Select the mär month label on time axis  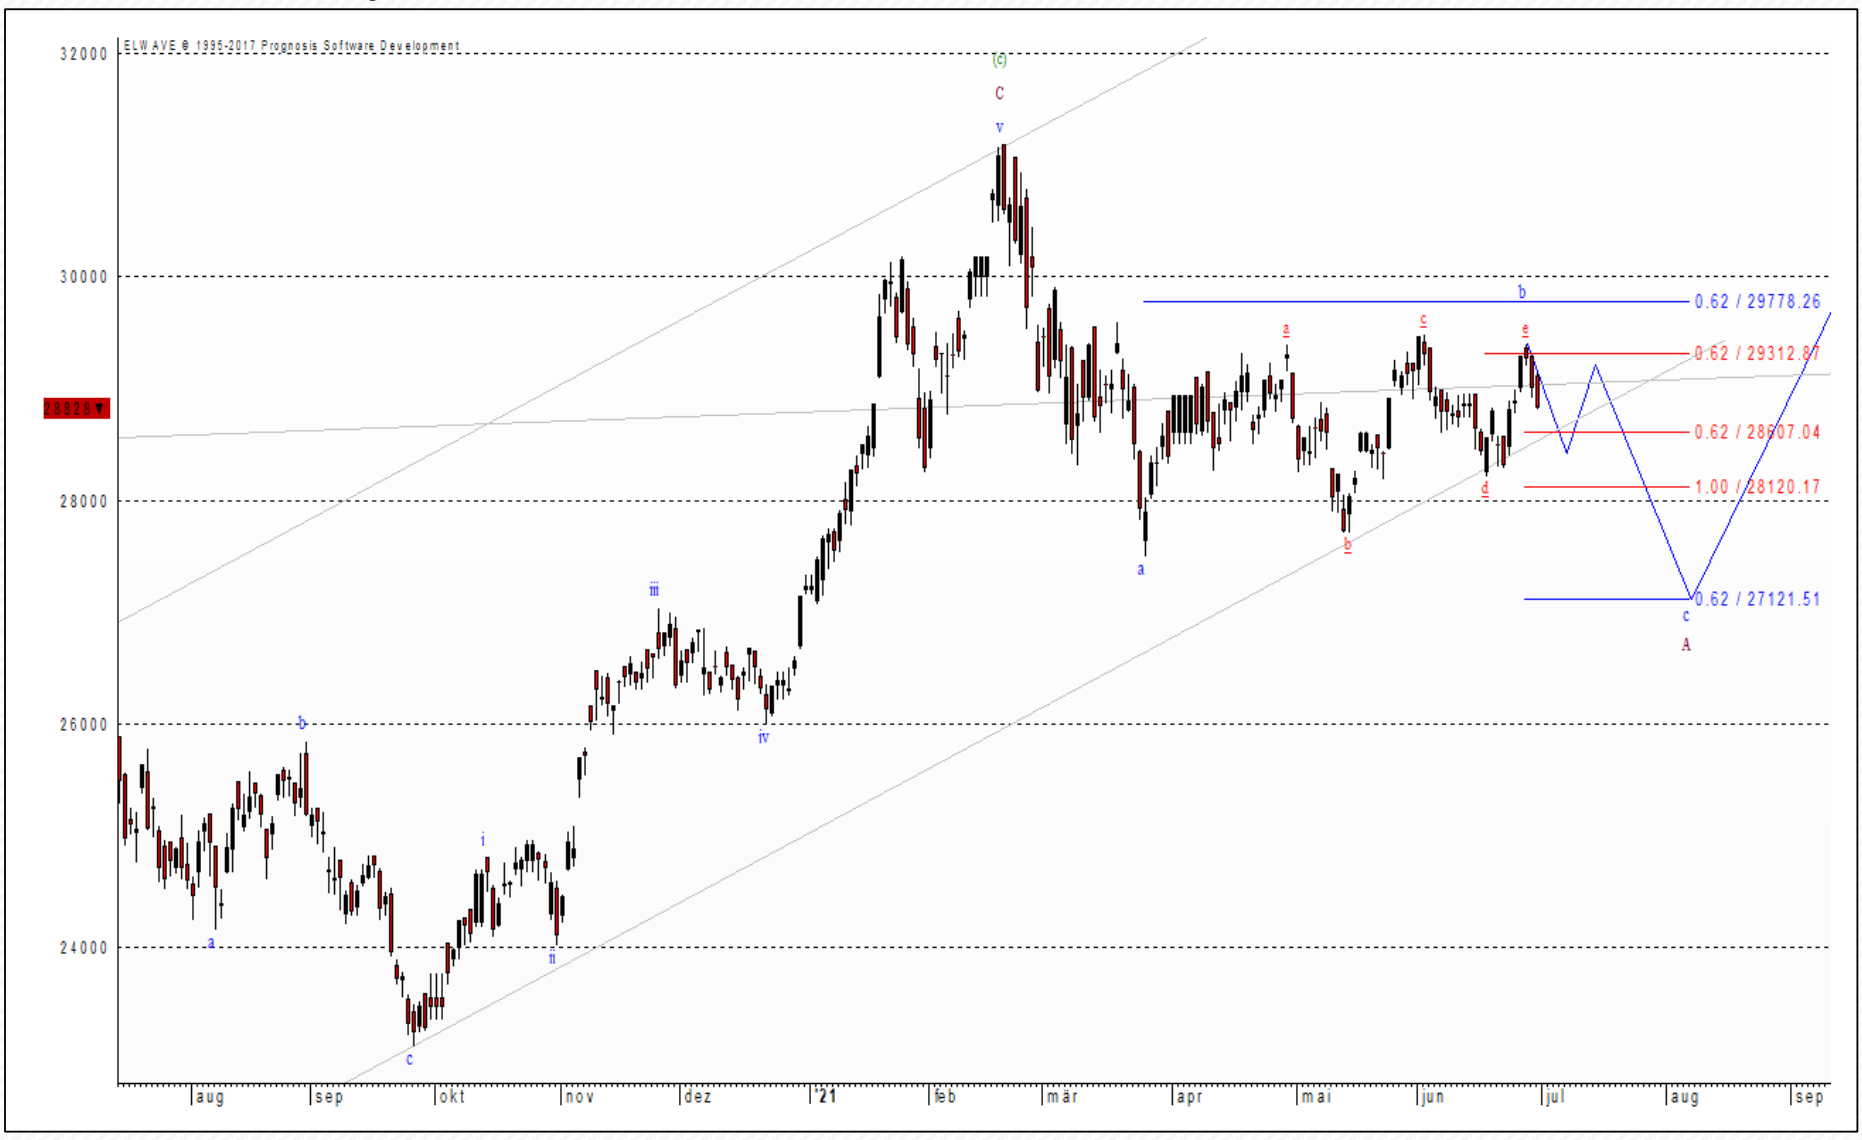(1062, 1097)
